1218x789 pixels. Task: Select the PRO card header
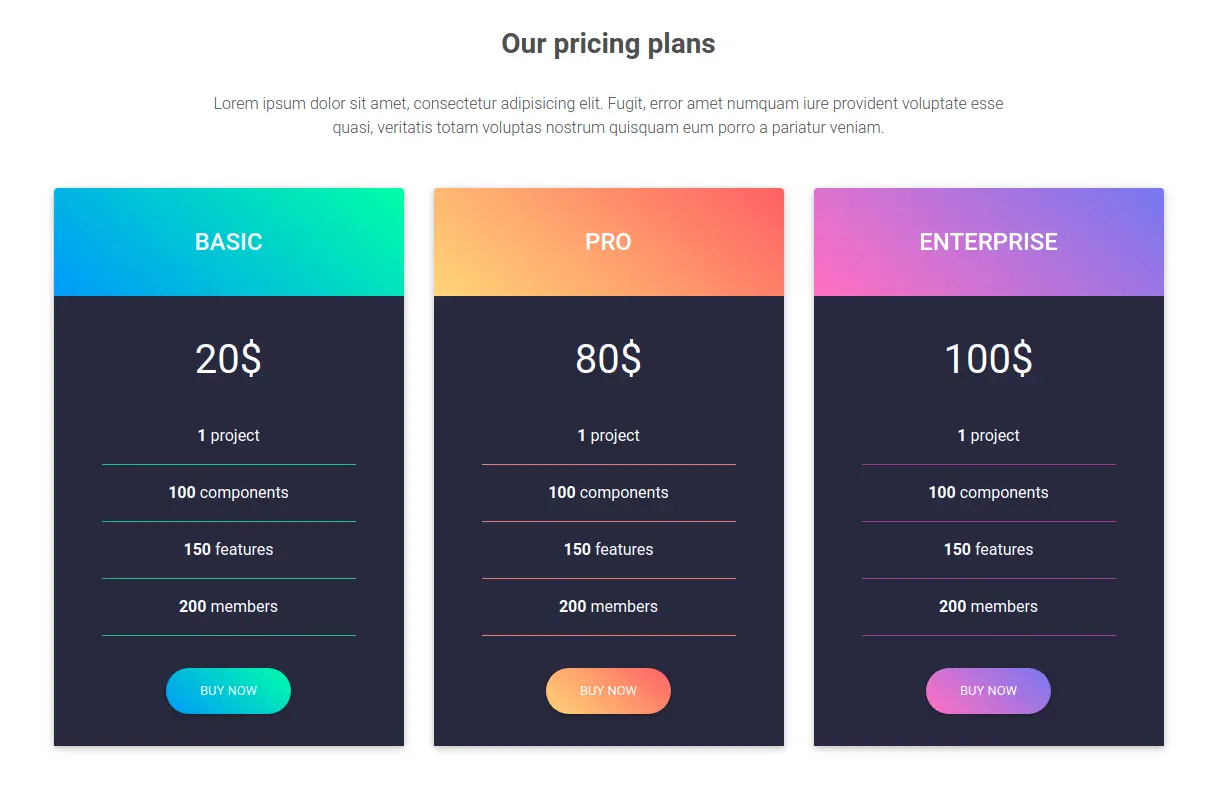click(608, 242)
